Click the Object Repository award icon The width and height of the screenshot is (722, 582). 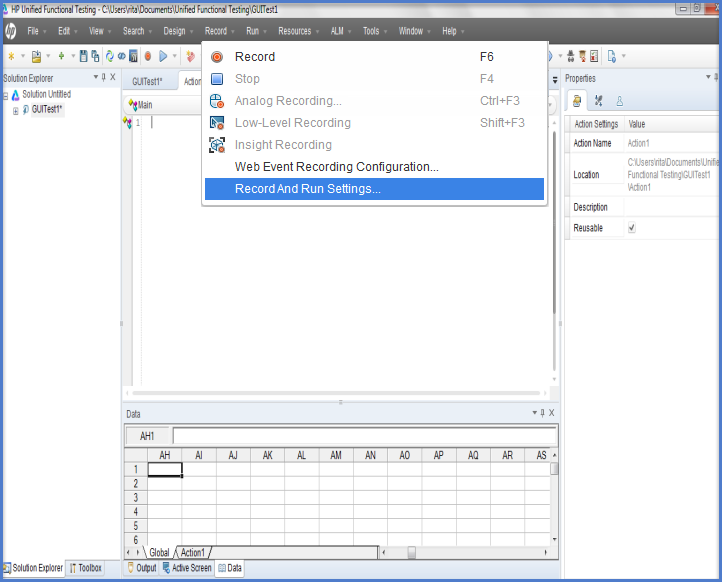[x=582, y=56]
